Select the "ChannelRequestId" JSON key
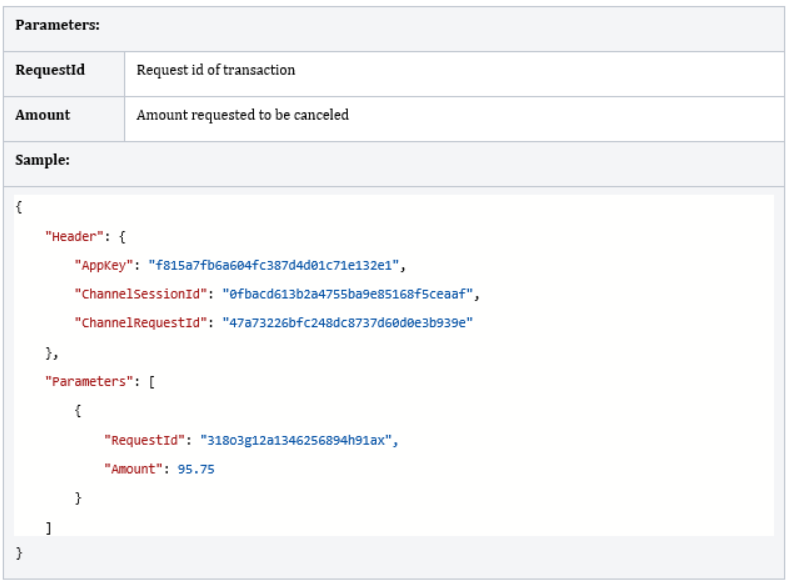791x584 pixels. coord(140,323)
